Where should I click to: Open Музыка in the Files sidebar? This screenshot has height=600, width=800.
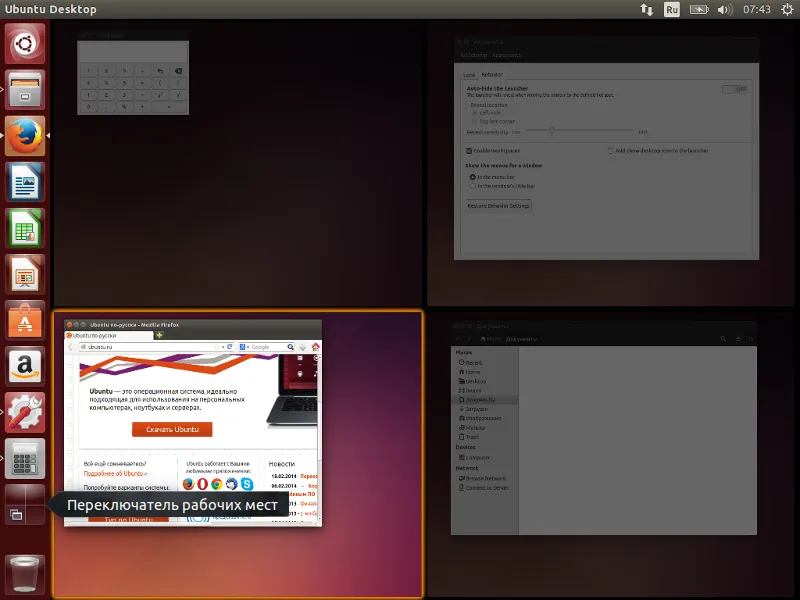pyautogui.click(x=472, y=428)
